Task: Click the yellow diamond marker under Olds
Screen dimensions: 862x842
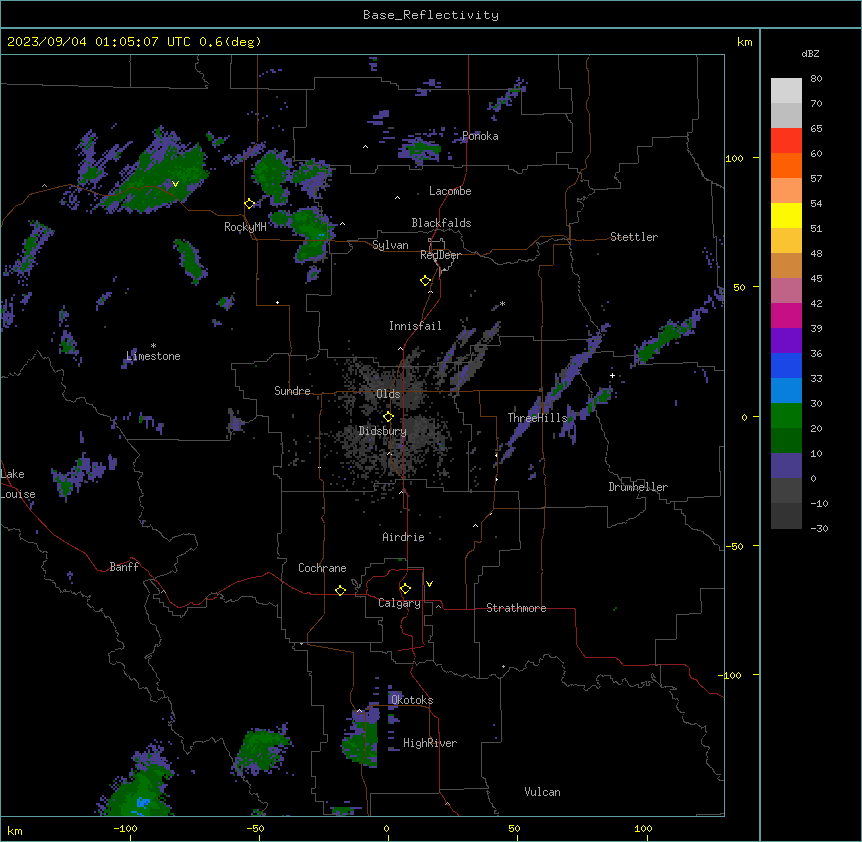Action: 388,417
